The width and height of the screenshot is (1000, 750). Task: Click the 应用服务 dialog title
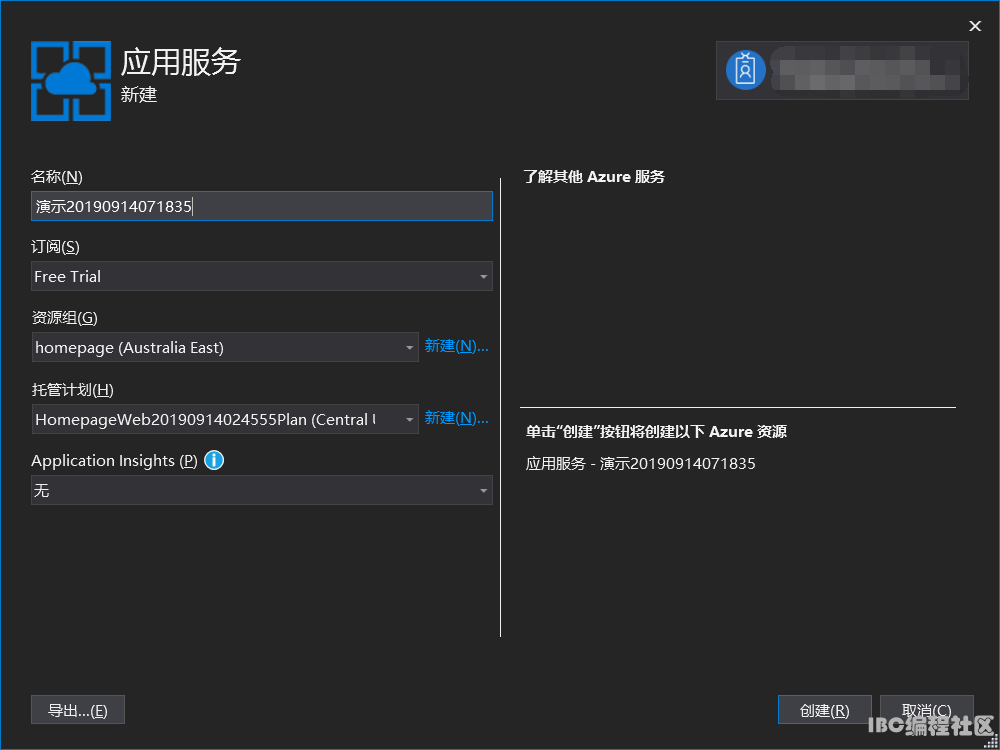pyautogui.click(x=180, y=62)
